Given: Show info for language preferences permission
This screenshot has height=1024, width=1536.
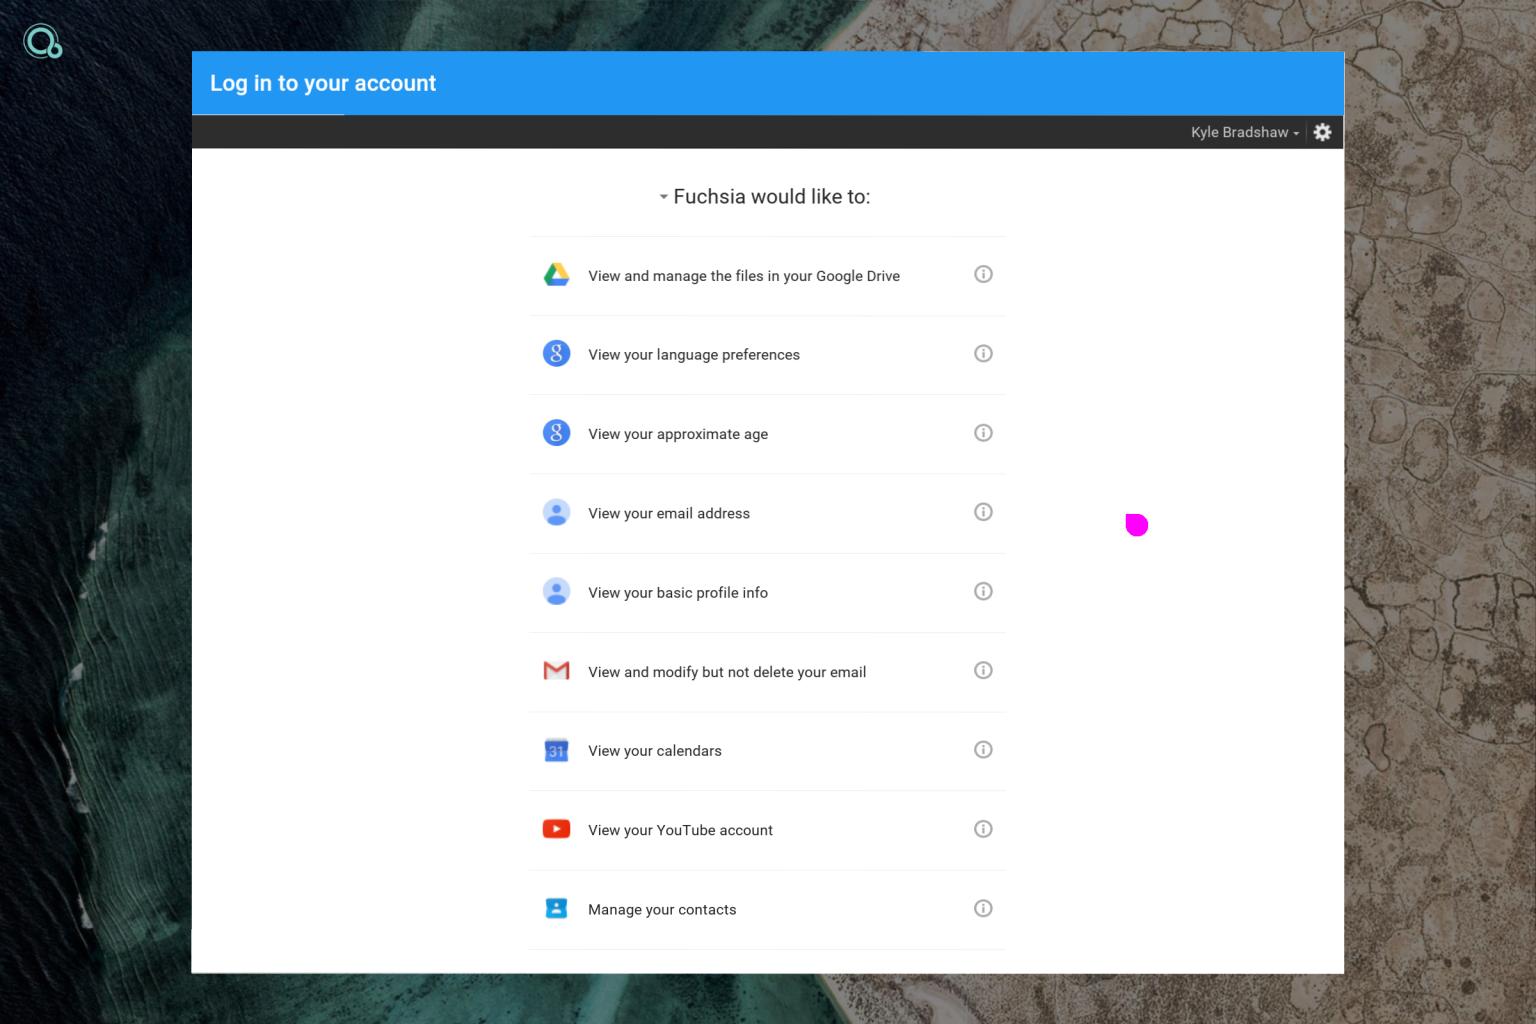Looking at the screenshot, I should 983,353.
